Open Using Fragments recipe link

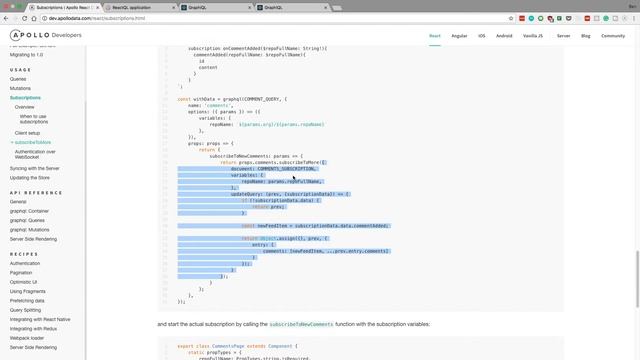pos(28,291)
